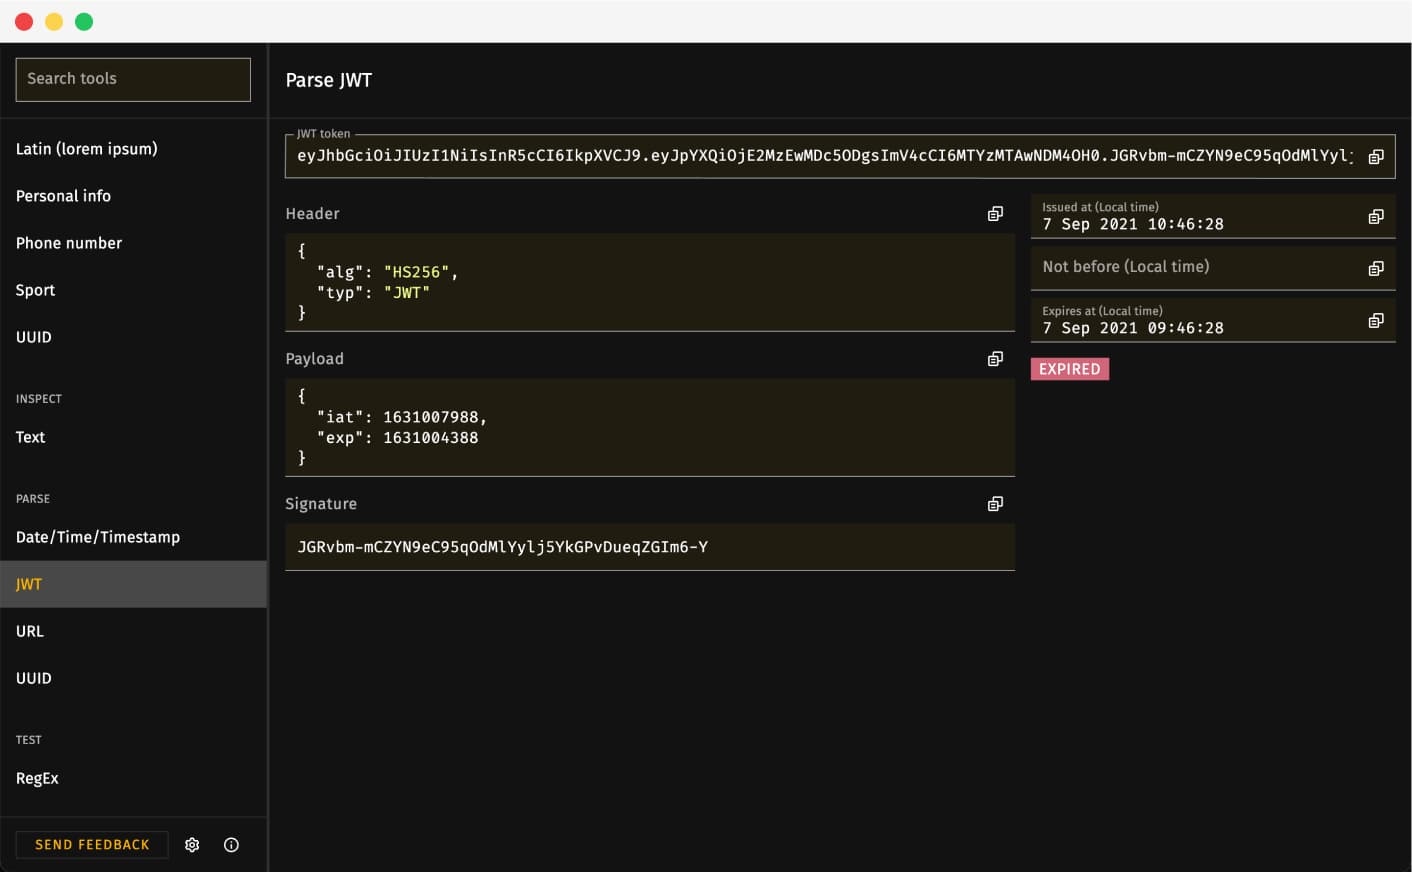Click the SEND FEEDBACK button
The width and height of the screenshot is (1412, 872).
[92, 845]
